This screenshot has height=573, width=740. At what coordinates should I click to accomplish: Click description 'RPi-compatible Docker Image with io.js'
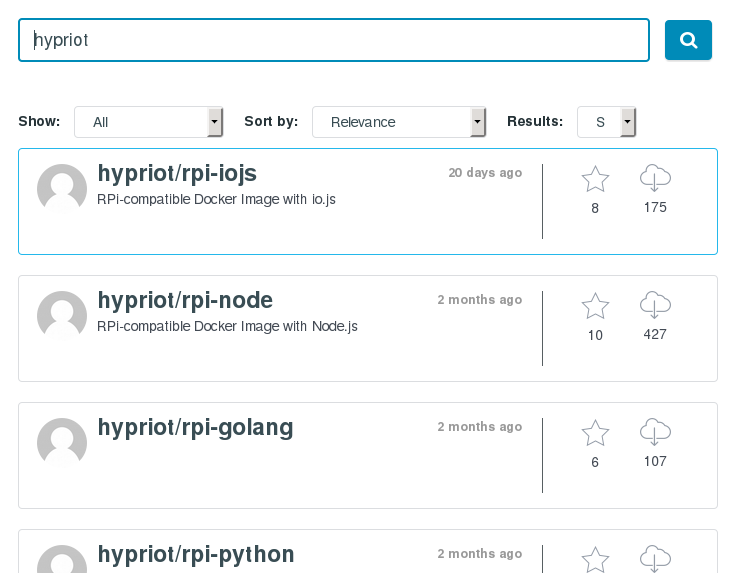pyautogui.click(x=216, y=200)
